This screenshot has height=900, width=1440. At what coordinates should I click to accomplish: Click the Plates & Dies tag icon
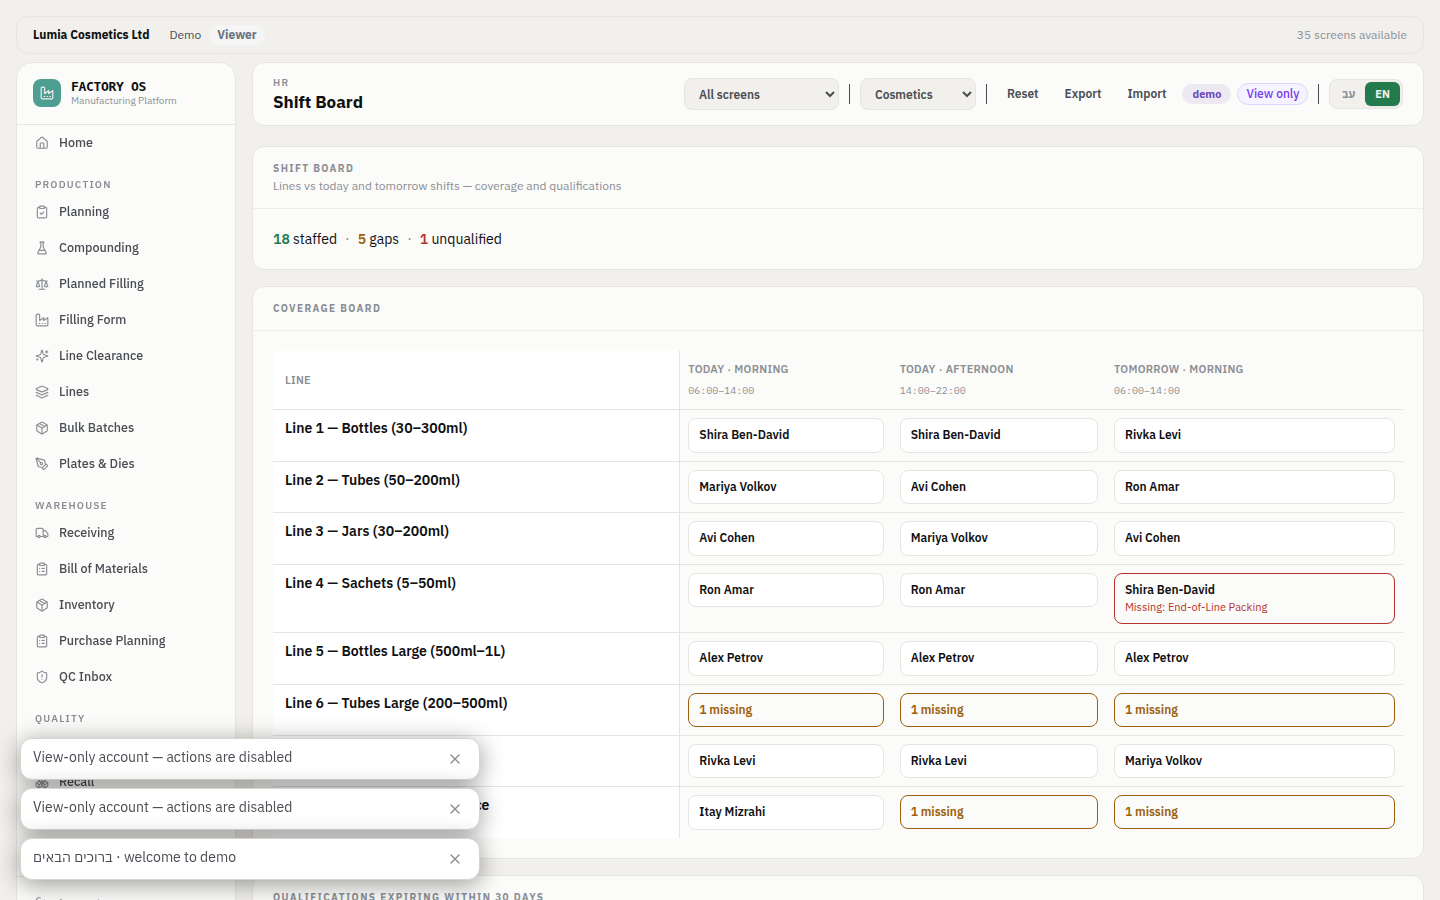[42, 464]
